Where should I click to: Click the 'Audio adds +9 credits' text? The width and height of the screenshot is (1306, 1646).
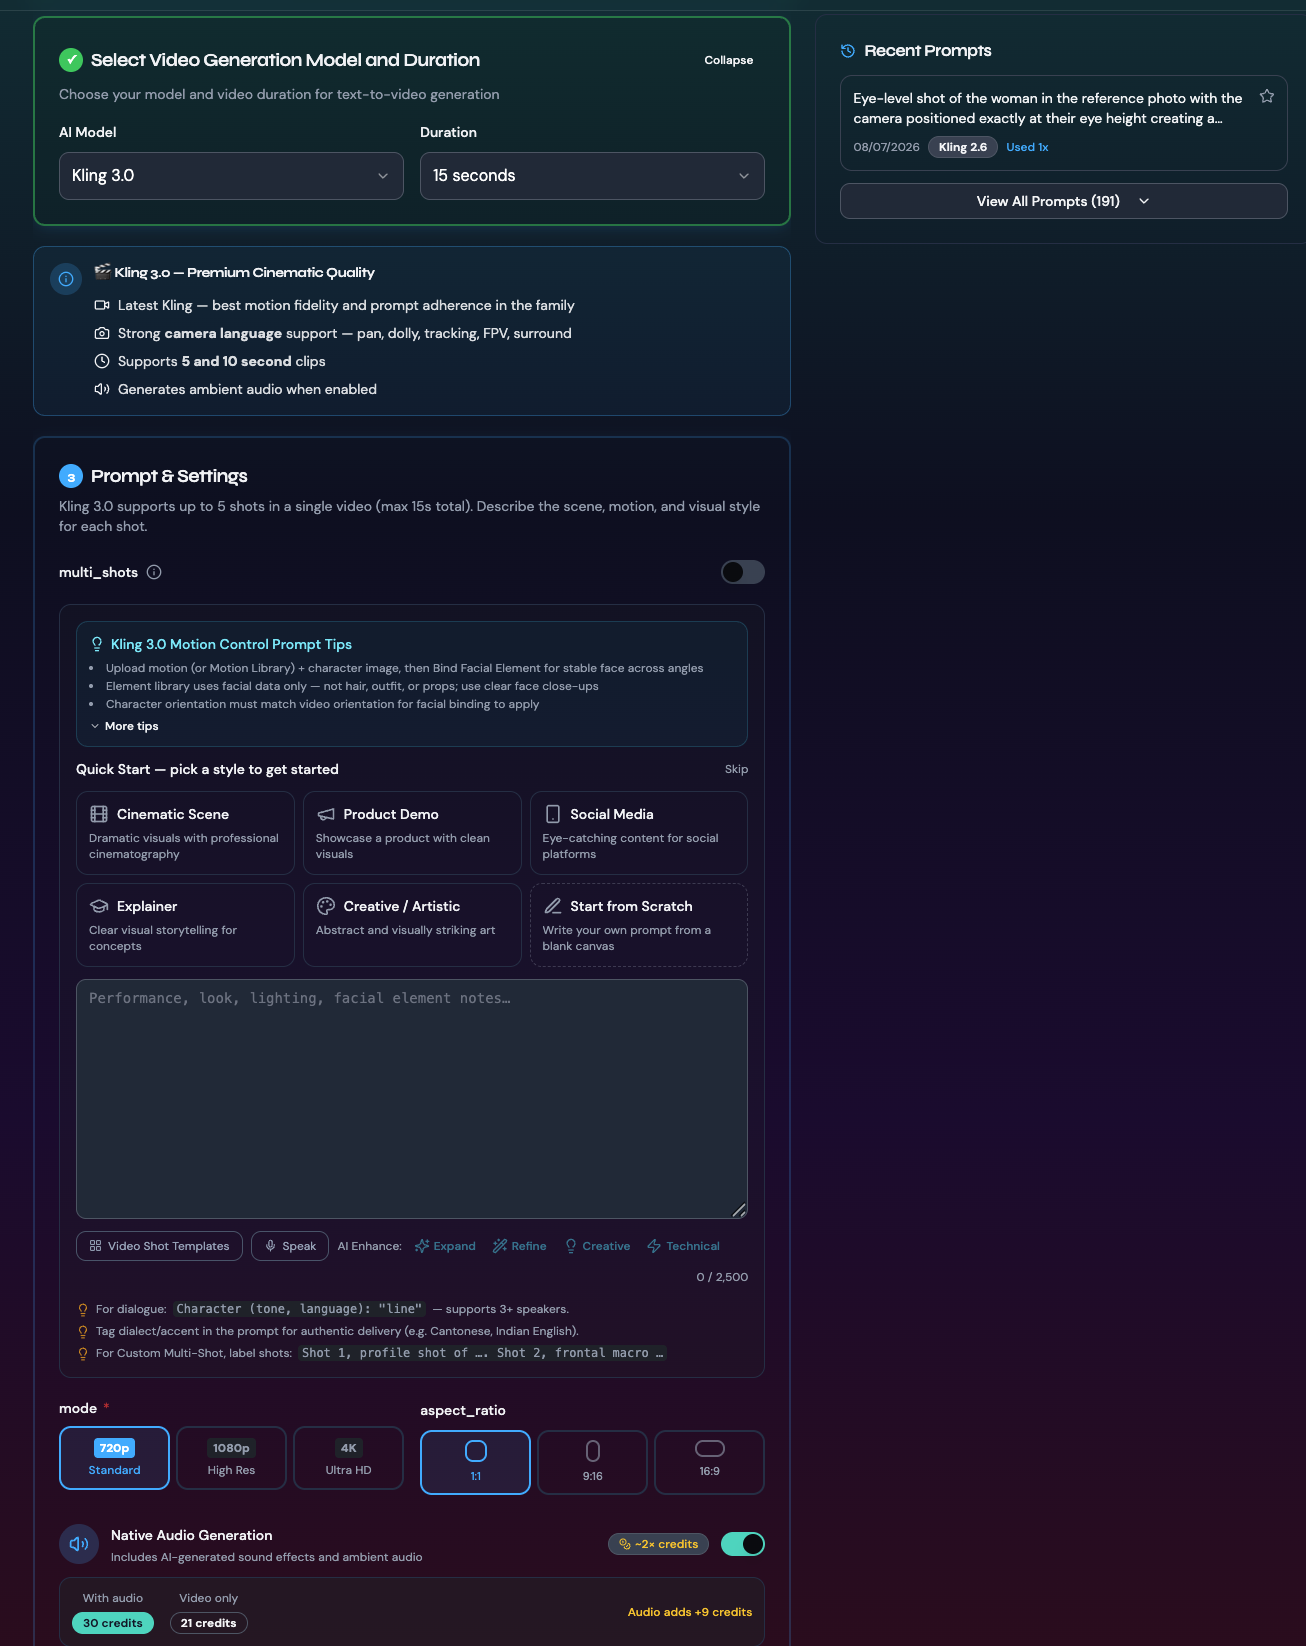[x=690, y=1612]
